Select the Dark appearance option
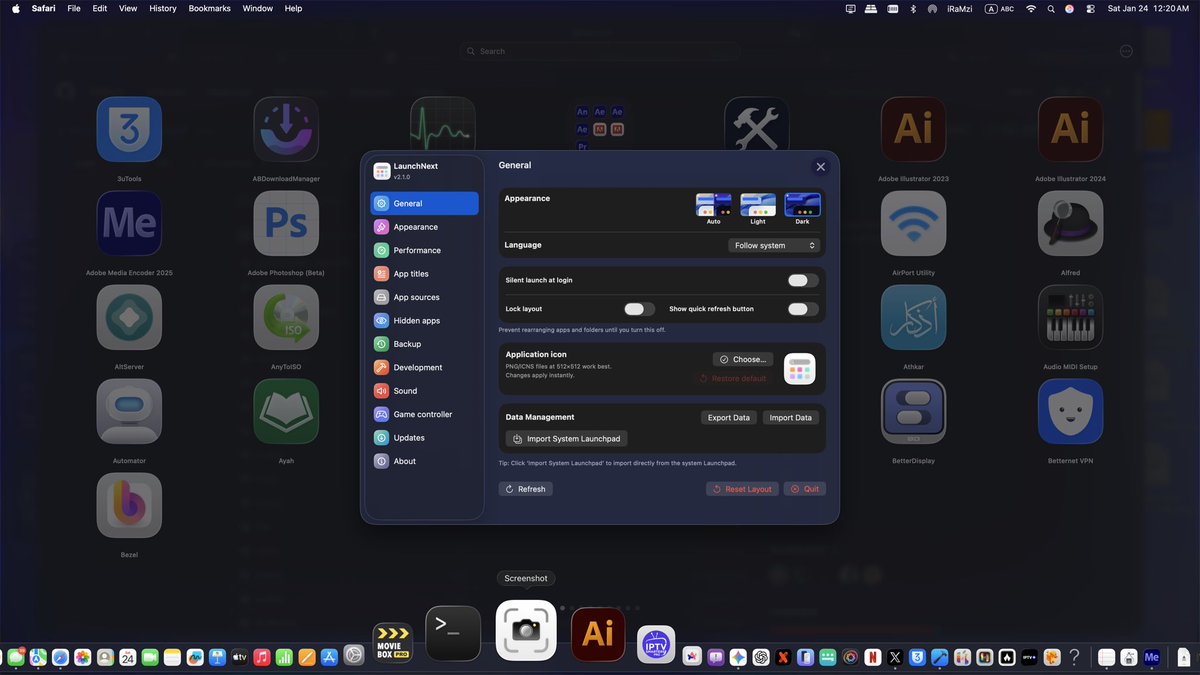This screenshot has height=675, width=1200. coord(802,208)
